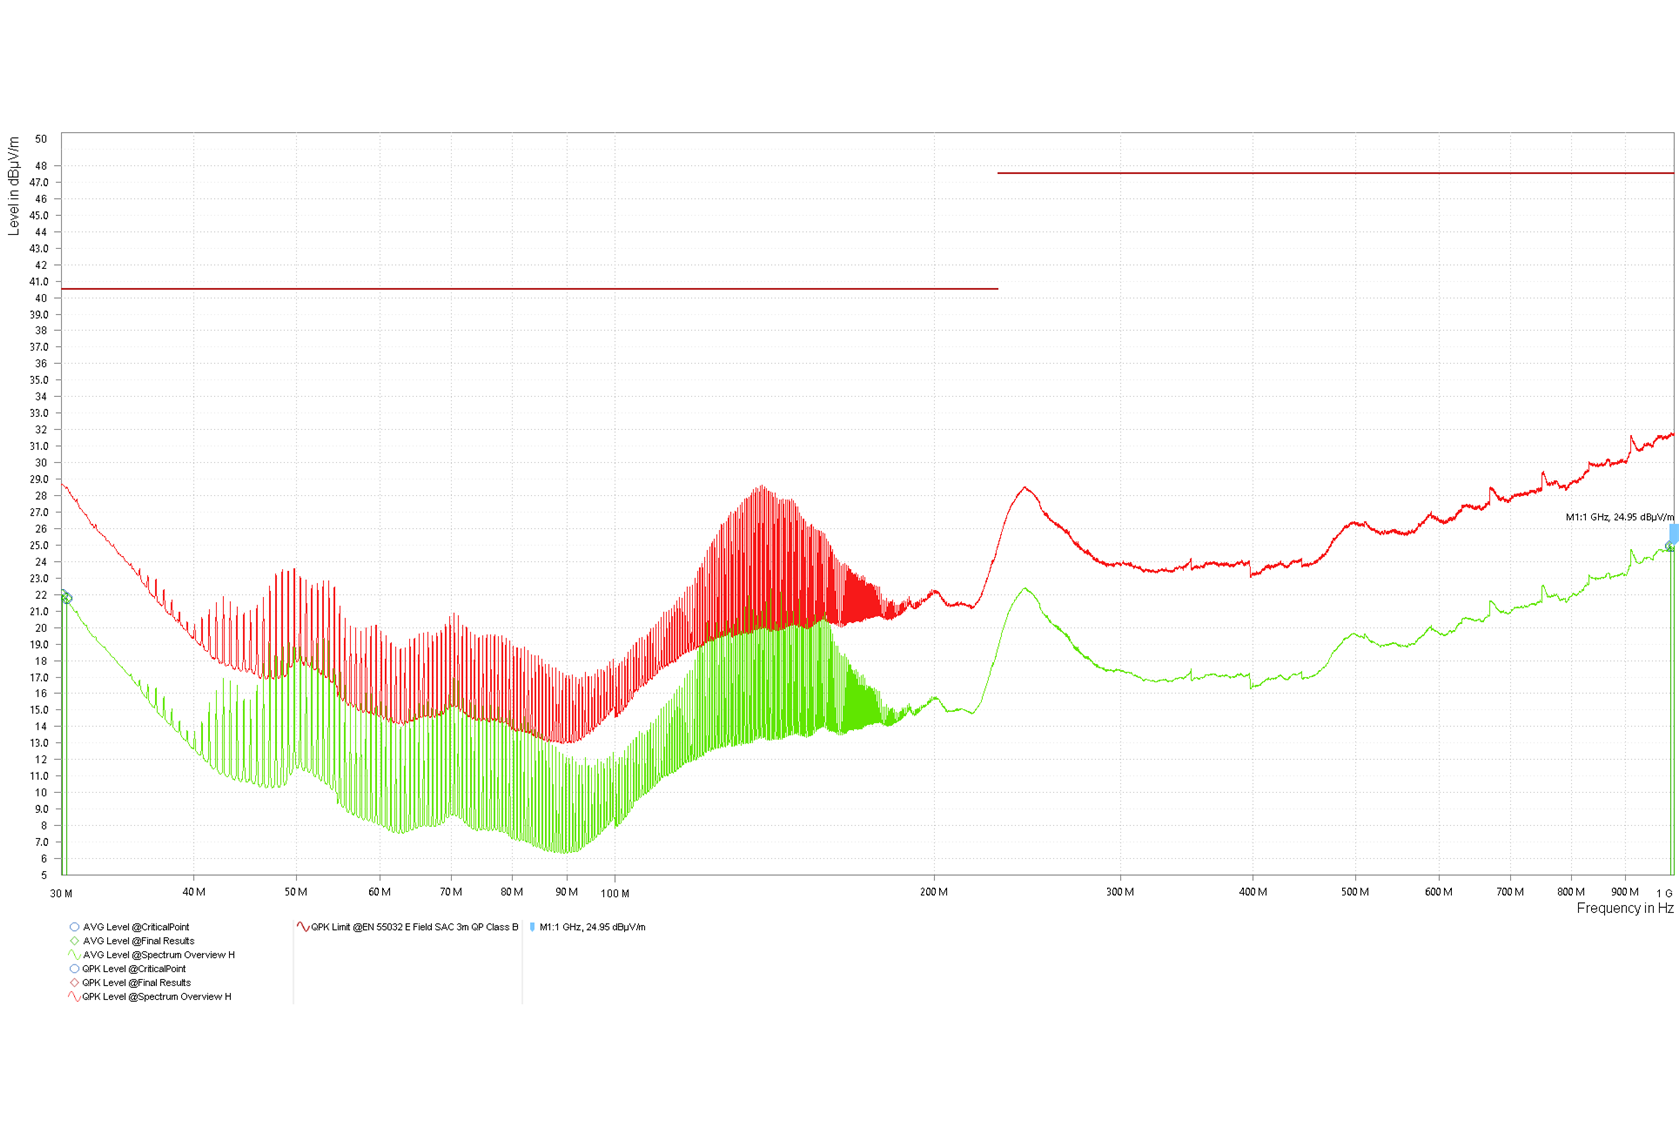The width and height of the screenshot is (1680, 1140).
Task: Expand the AVG Level @CriticalPoint legend entry
Action: pos(135,928)
